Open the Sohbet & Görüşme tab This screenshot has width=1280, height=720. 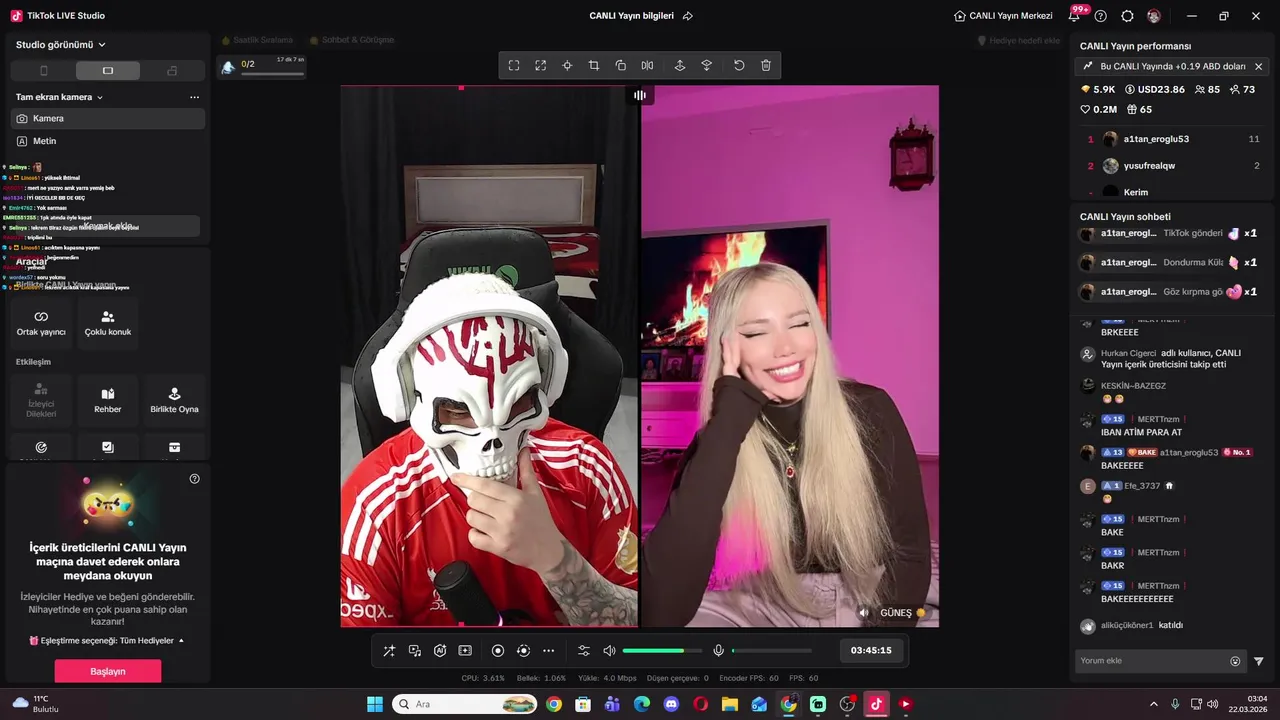point(352,40)
